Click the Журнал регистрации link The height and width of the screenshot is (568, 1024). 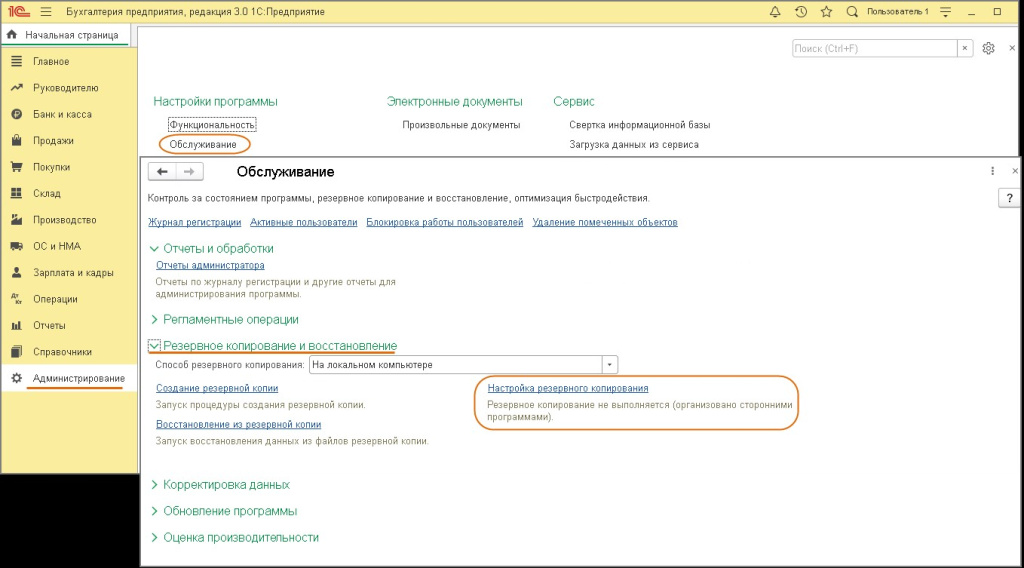[x=194, y=222]
